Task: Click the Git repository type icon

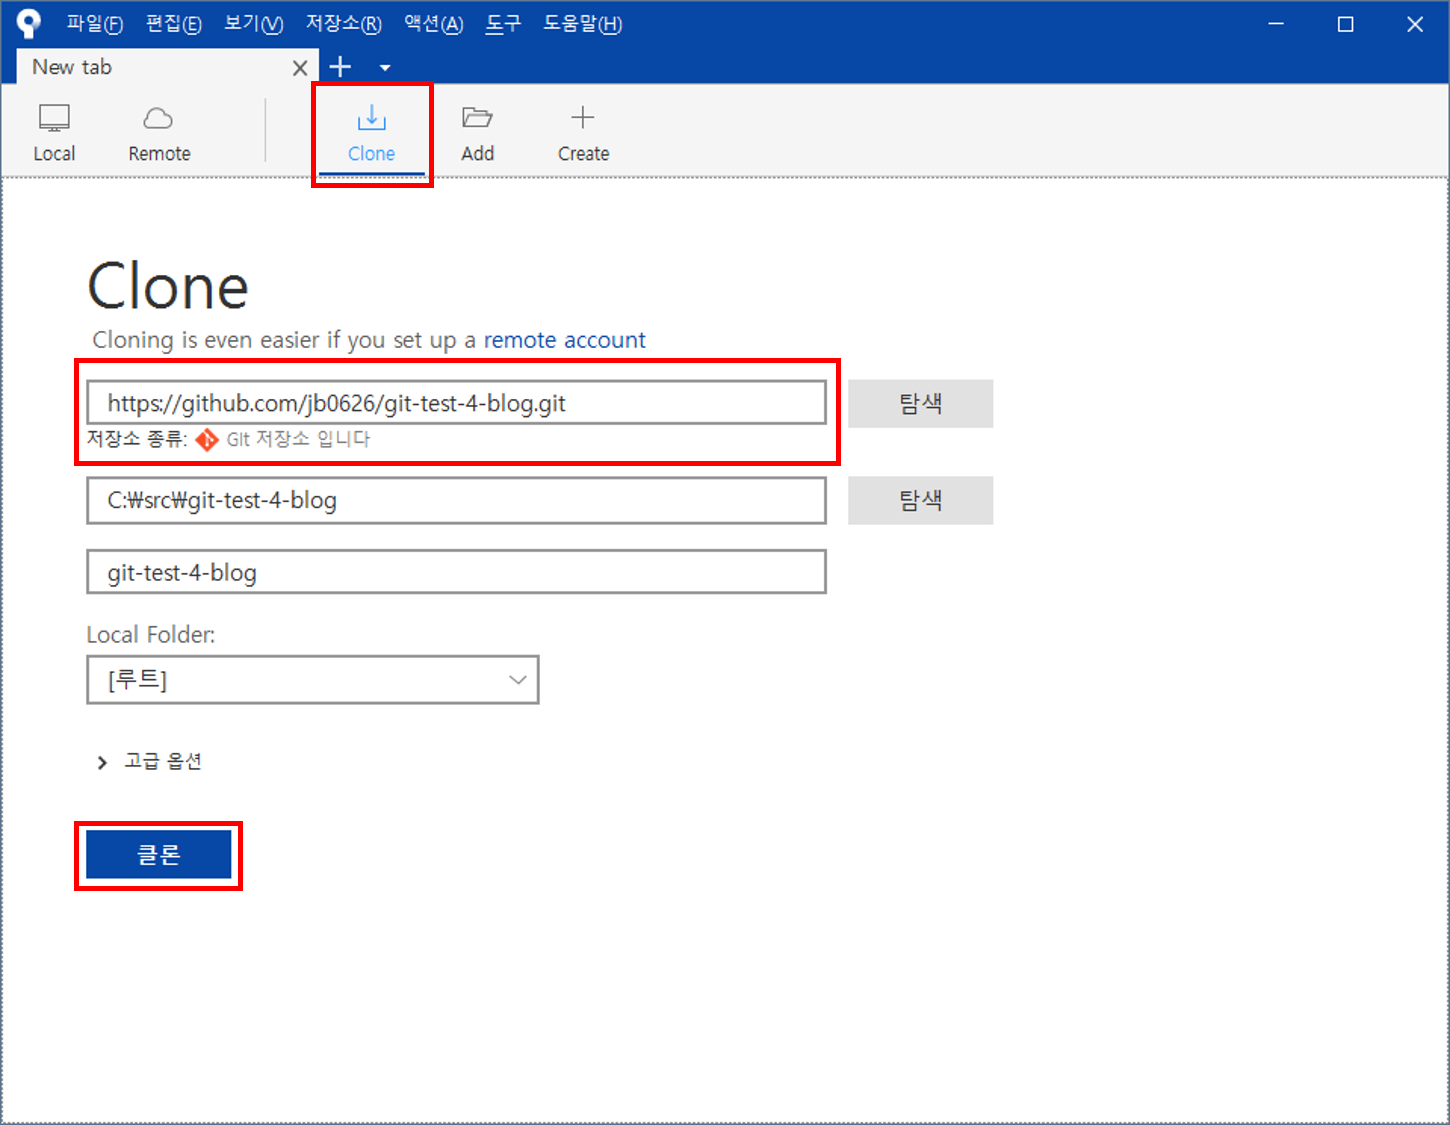Action: pos(207,440)
